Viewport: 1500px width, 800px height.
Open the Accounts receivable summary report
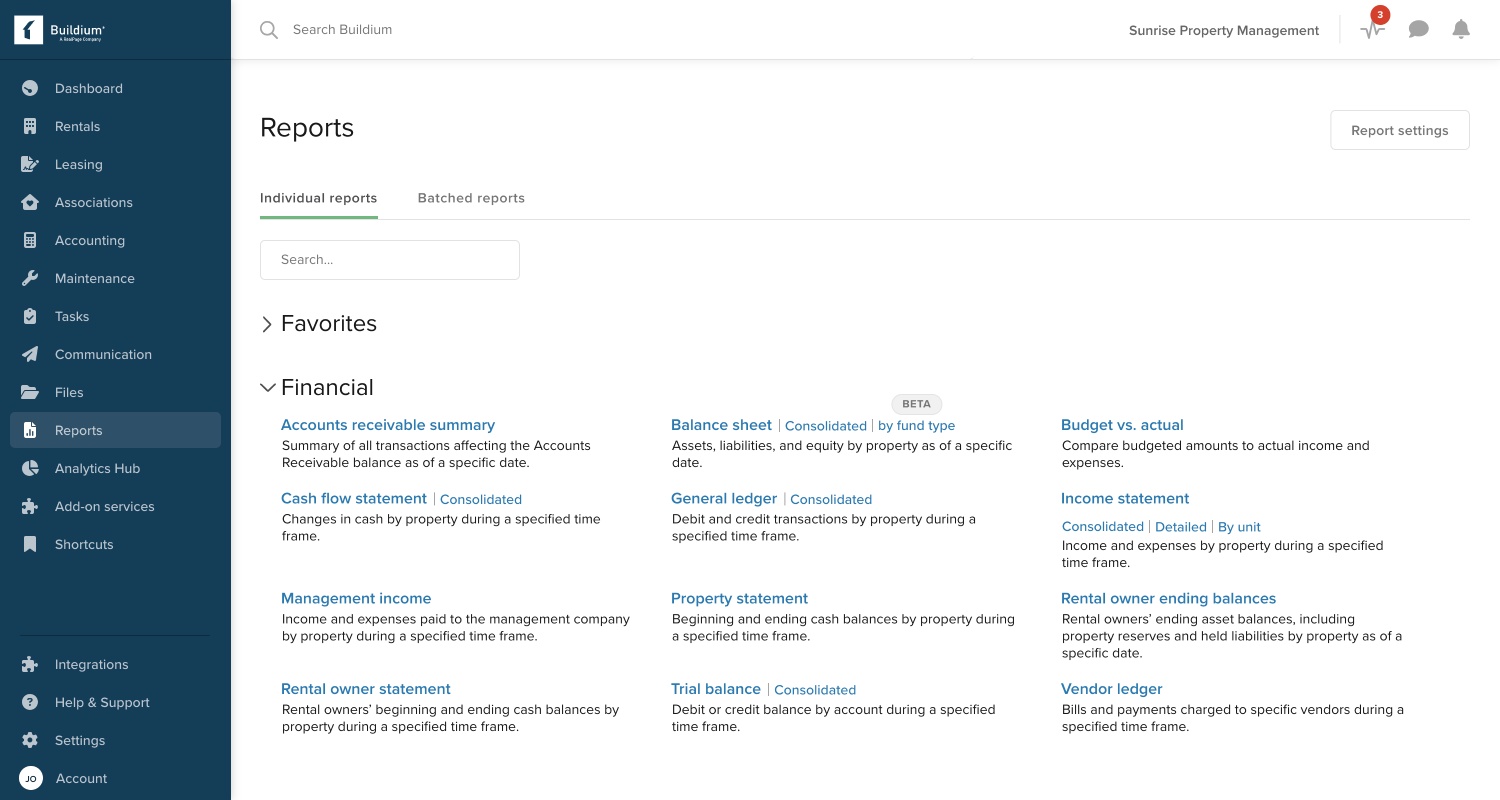click(388, 425)
